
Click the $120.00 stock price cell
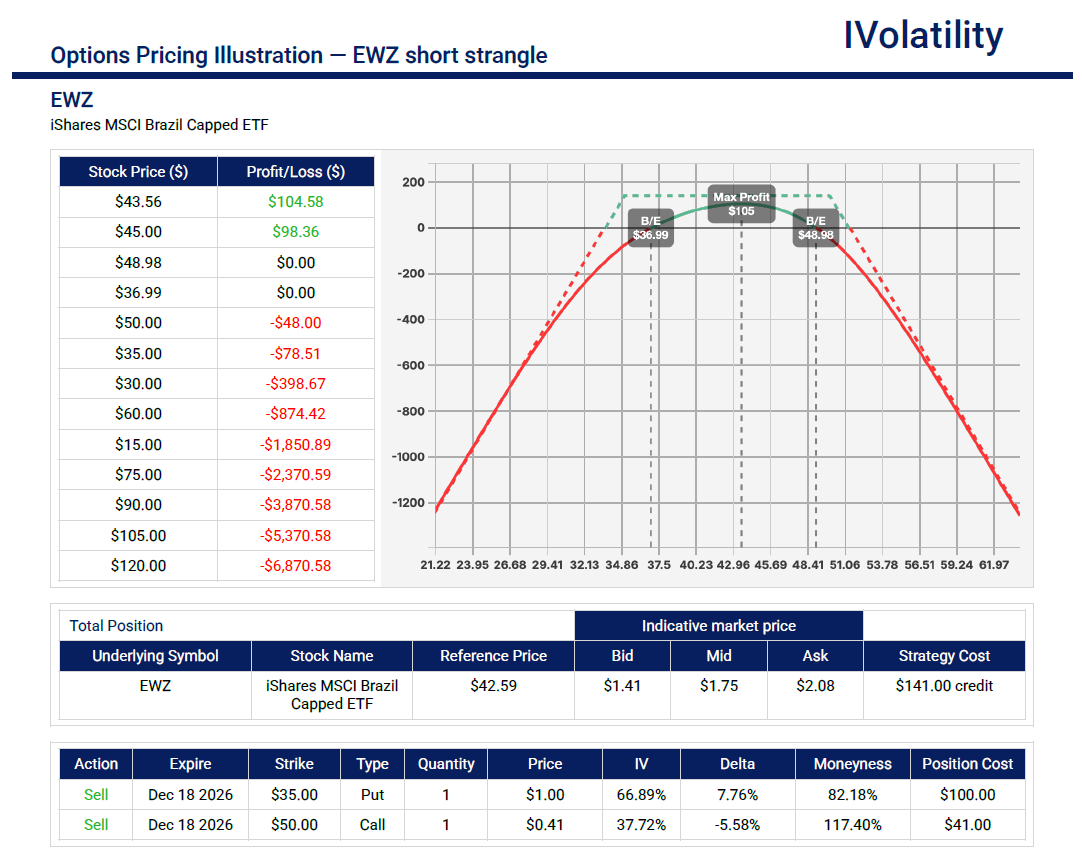pos(138,566)
